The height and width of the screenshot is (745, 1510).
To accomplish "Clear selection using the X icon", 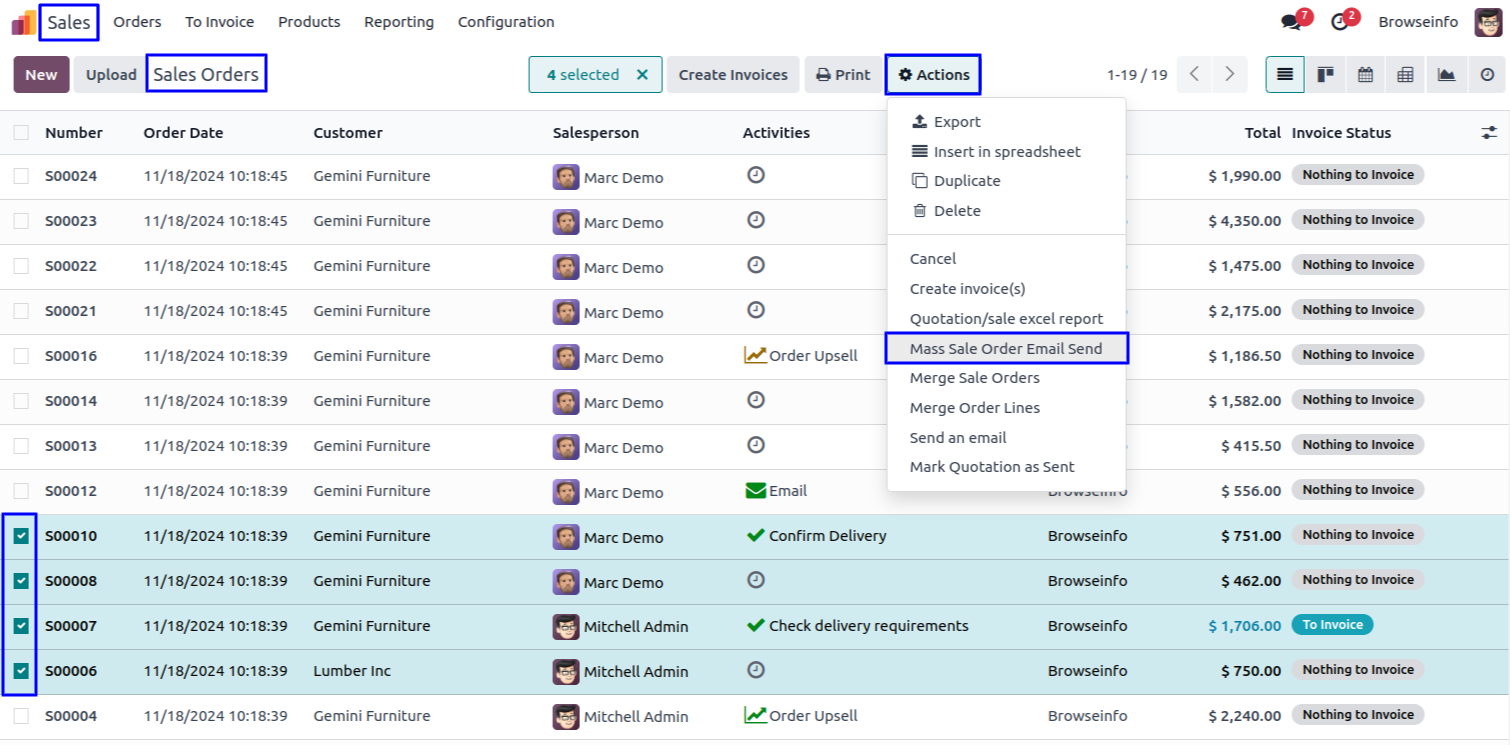I will click(x=642, y=75).
